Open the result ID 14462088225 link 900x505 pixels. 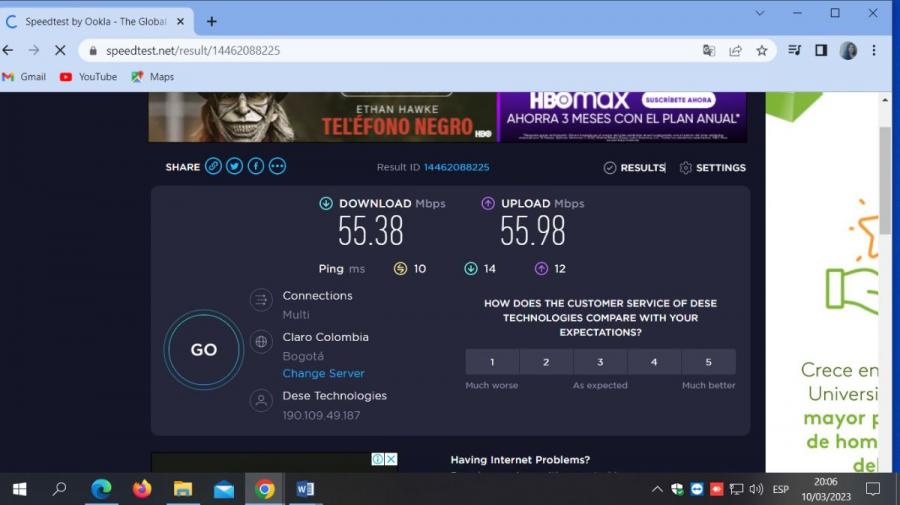point(456,167)
